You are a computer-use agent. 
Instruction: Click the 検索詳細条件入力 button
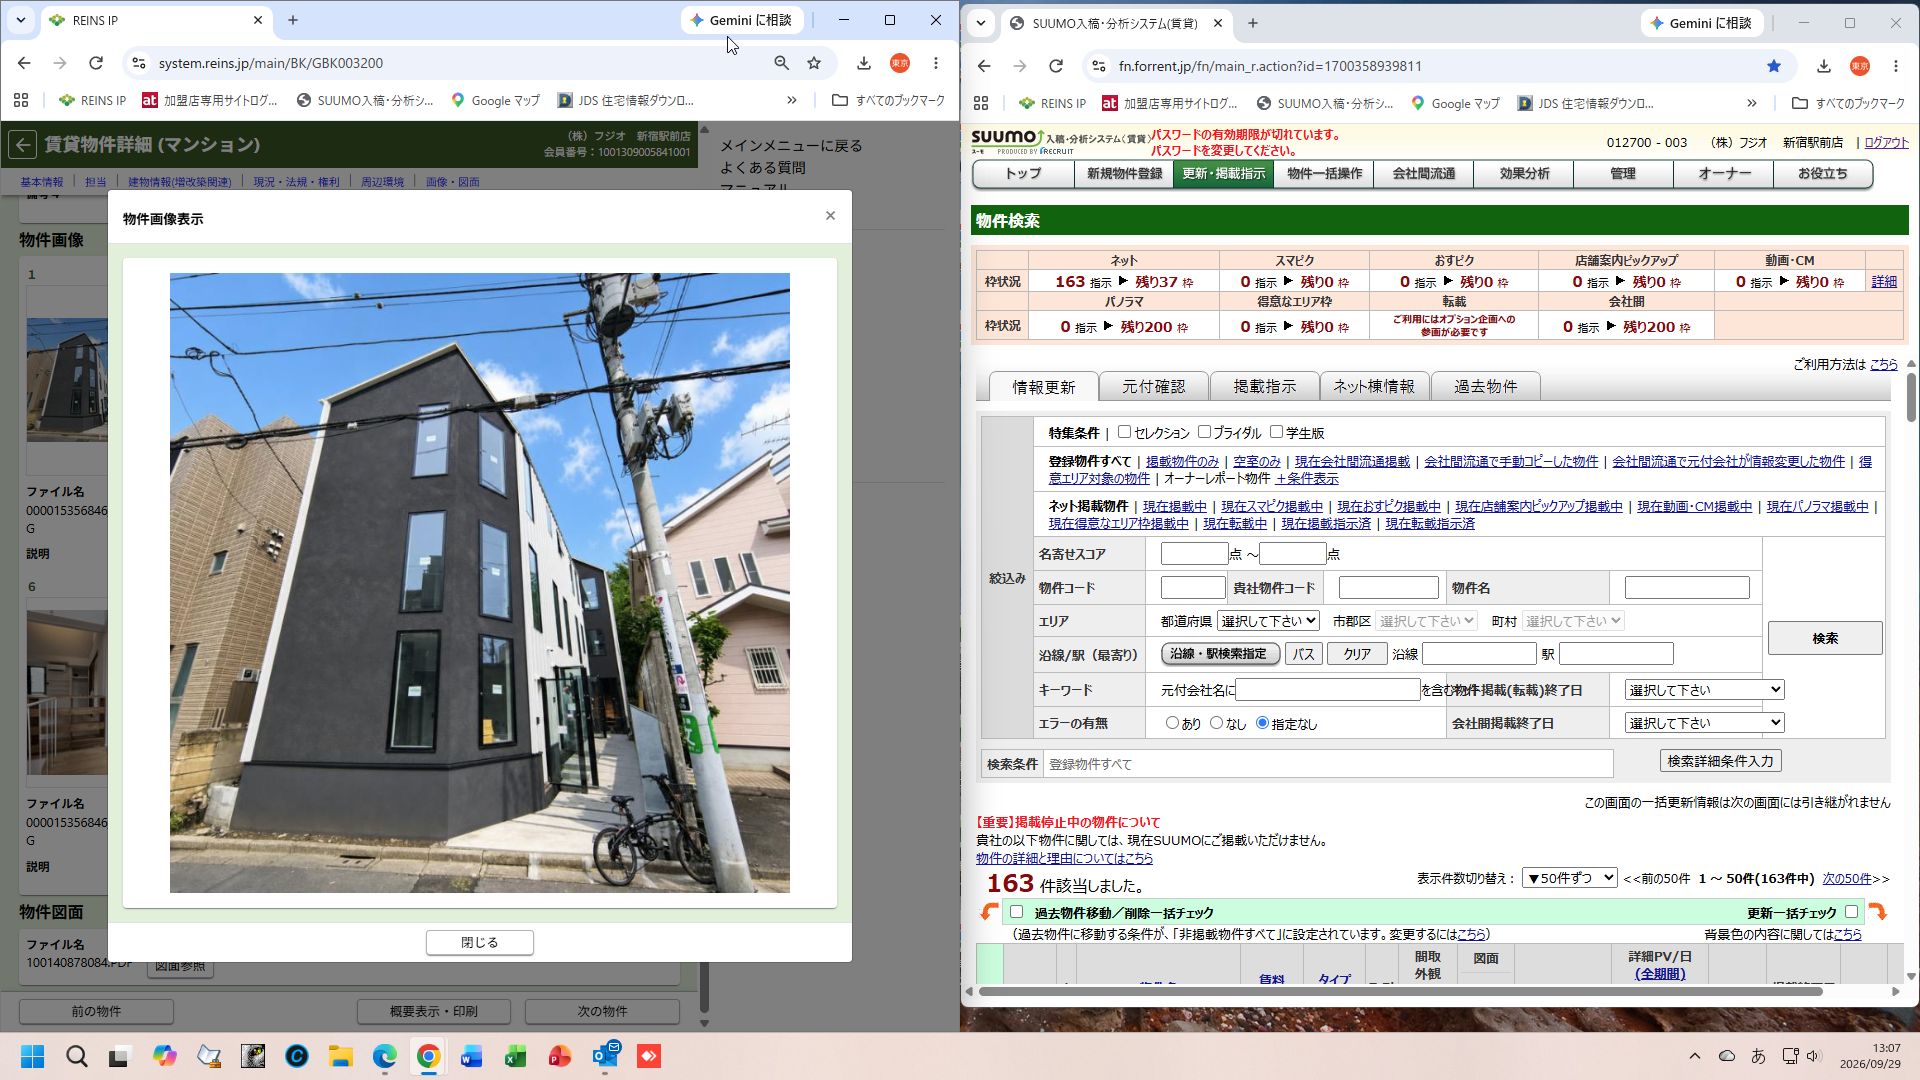tap(1720, 761)
